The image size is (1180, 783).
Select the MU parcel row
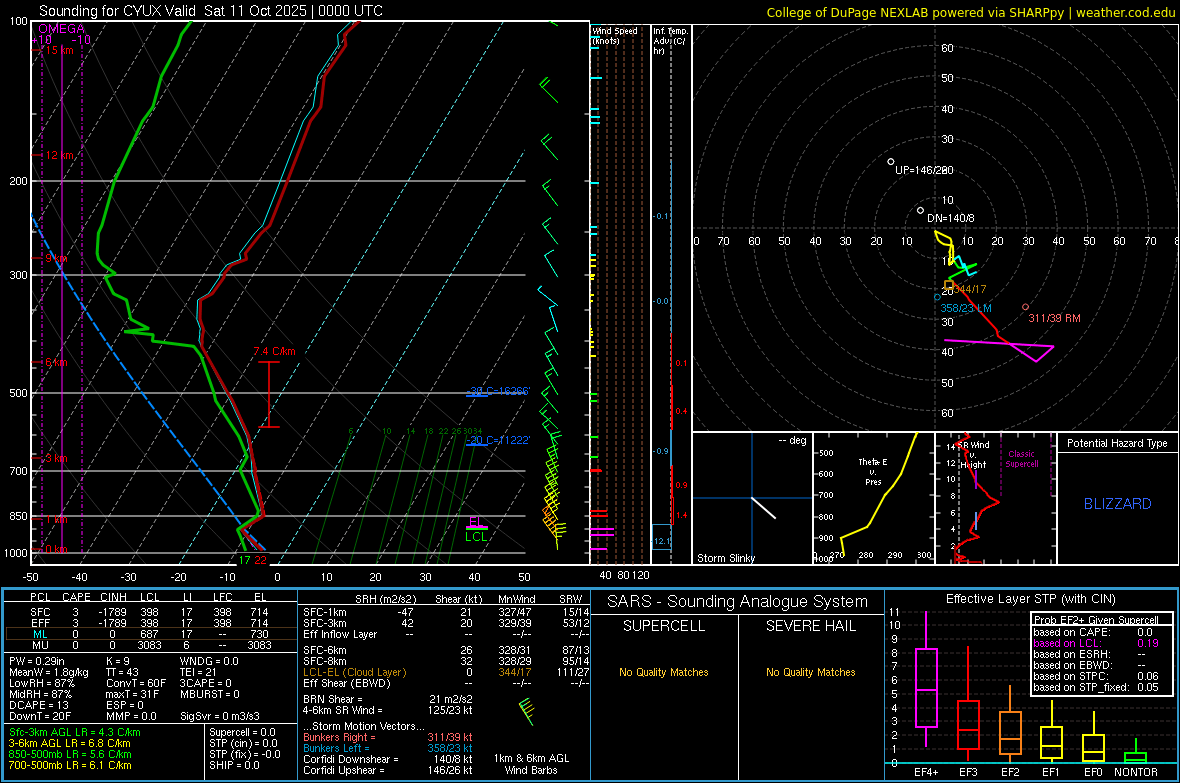[150, 645]
